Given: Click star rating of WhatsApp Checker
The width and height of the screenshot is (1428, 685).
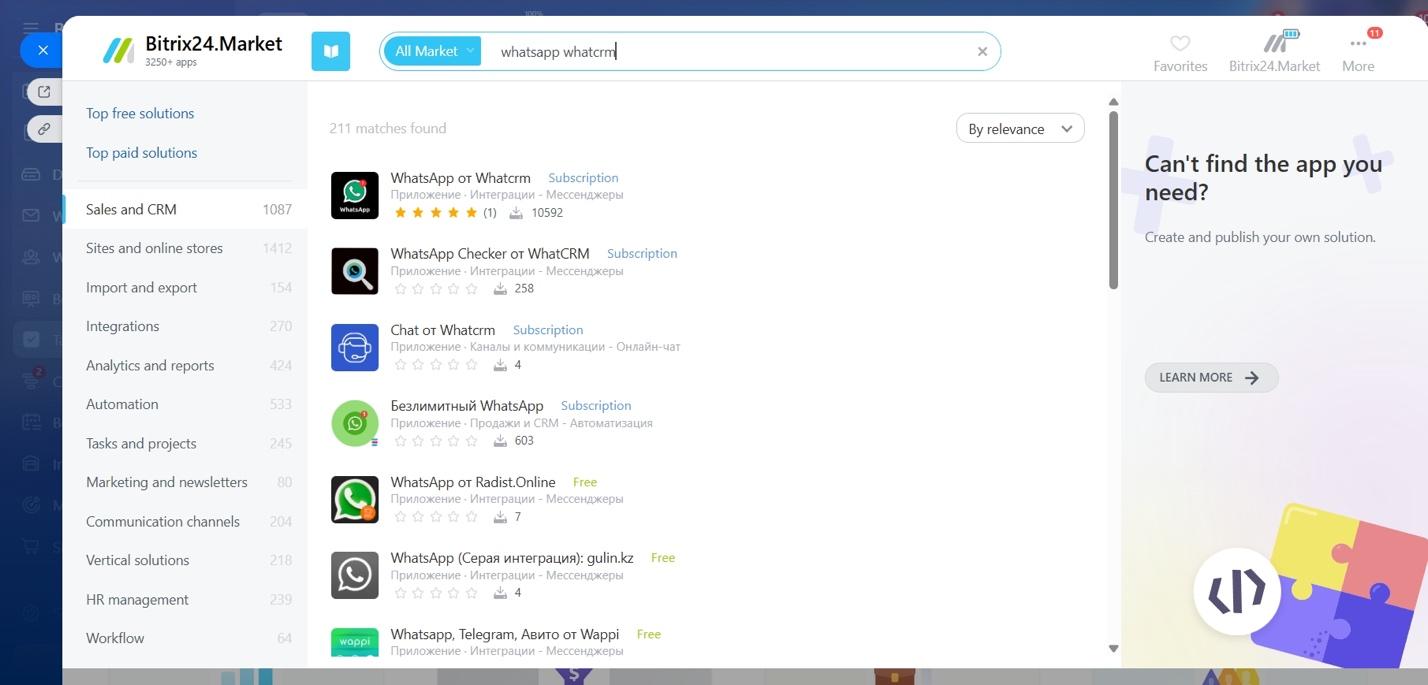Looking at the screenshot, I should coord(436,289).
